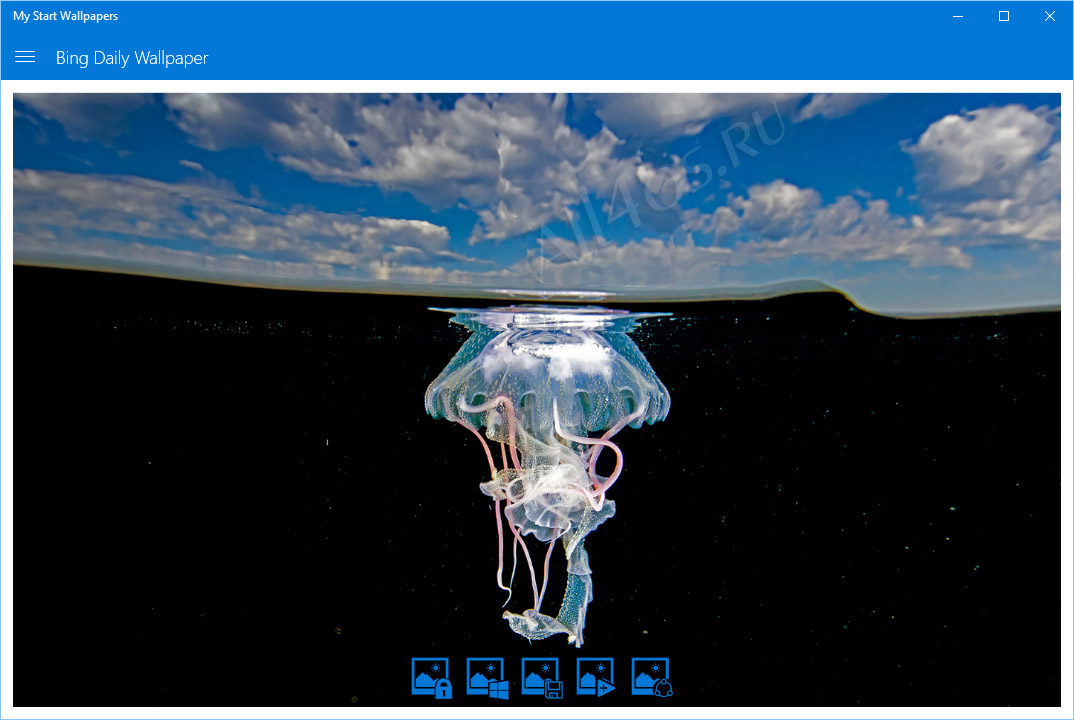Open the hamburger navigation menu
The image size is (1074, 720).
pos(25,57)
